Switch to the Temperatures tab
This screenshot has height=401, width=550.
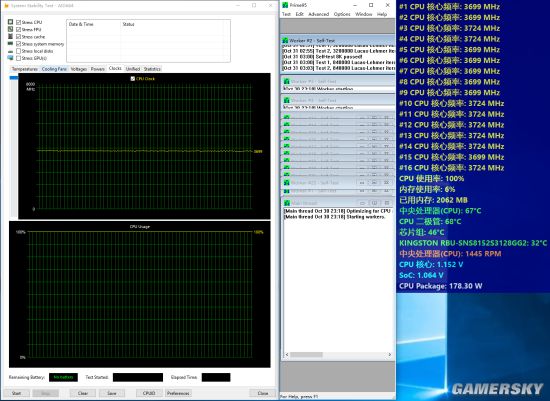24,69
